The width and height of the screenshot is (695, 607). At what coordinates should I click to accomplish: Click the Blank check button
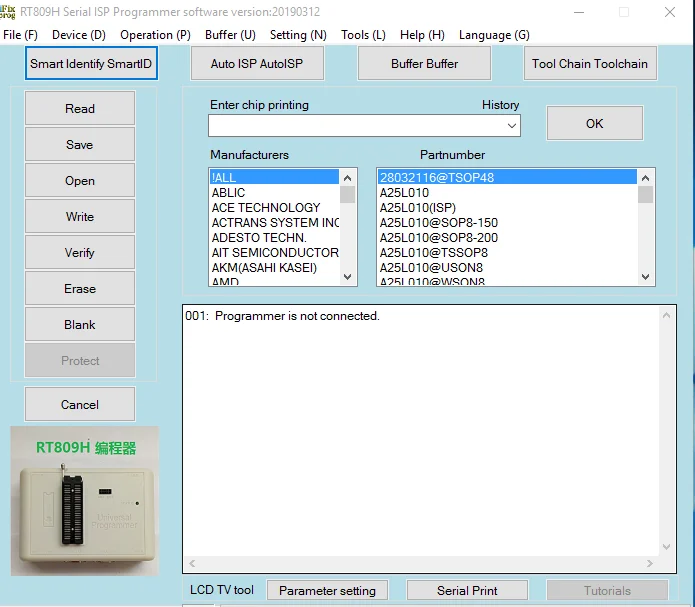point(80,324)
